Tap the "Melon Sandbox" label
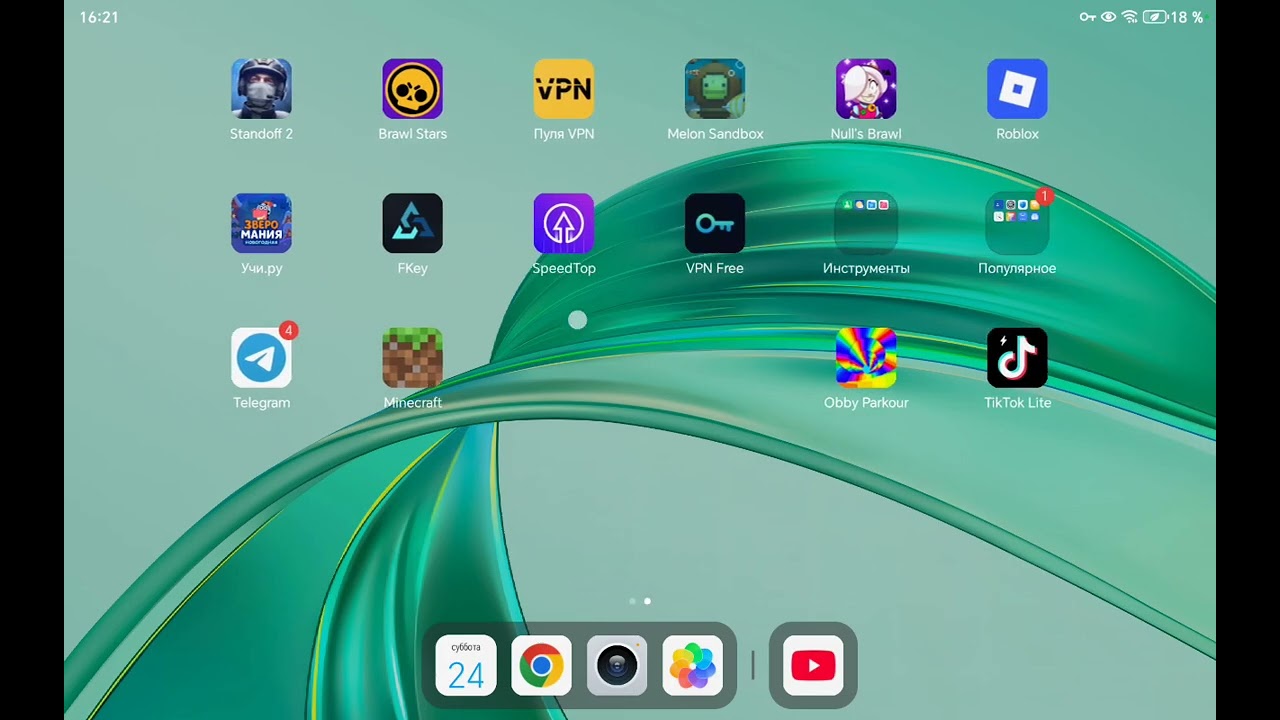The width and height of the screenshot is (1280, 720). click(715, 134)
